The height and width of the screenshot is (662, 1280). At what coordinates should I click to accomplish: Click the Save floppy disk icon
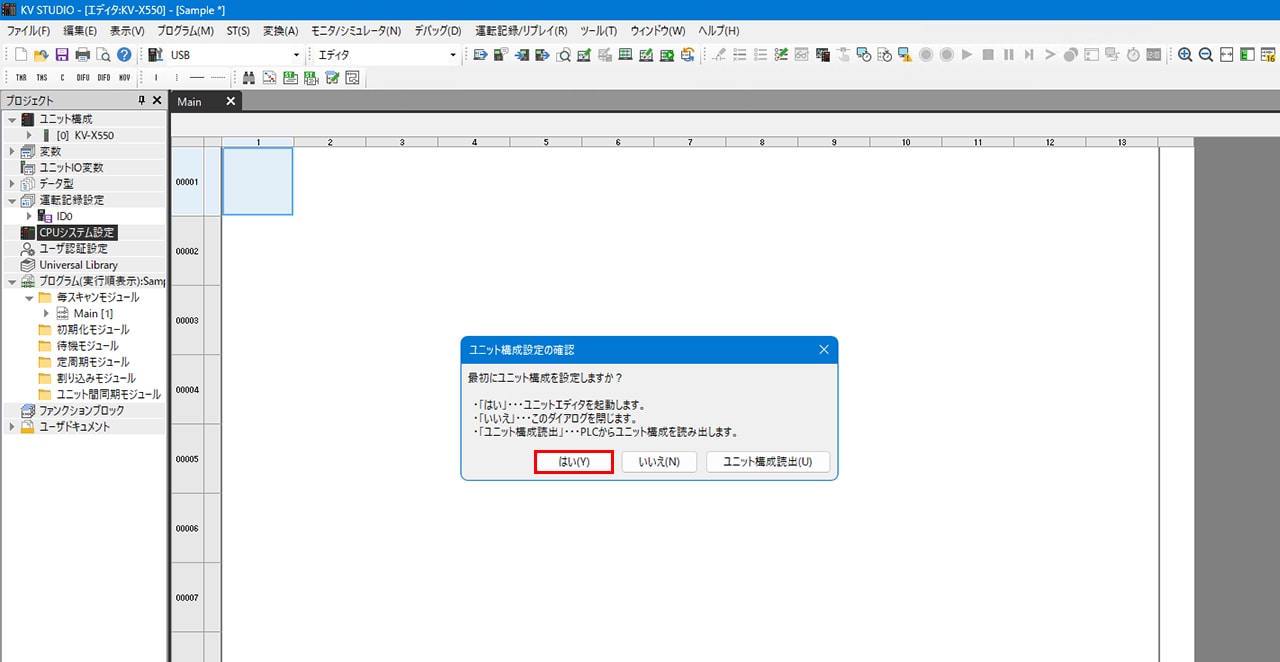pos(62,55)
